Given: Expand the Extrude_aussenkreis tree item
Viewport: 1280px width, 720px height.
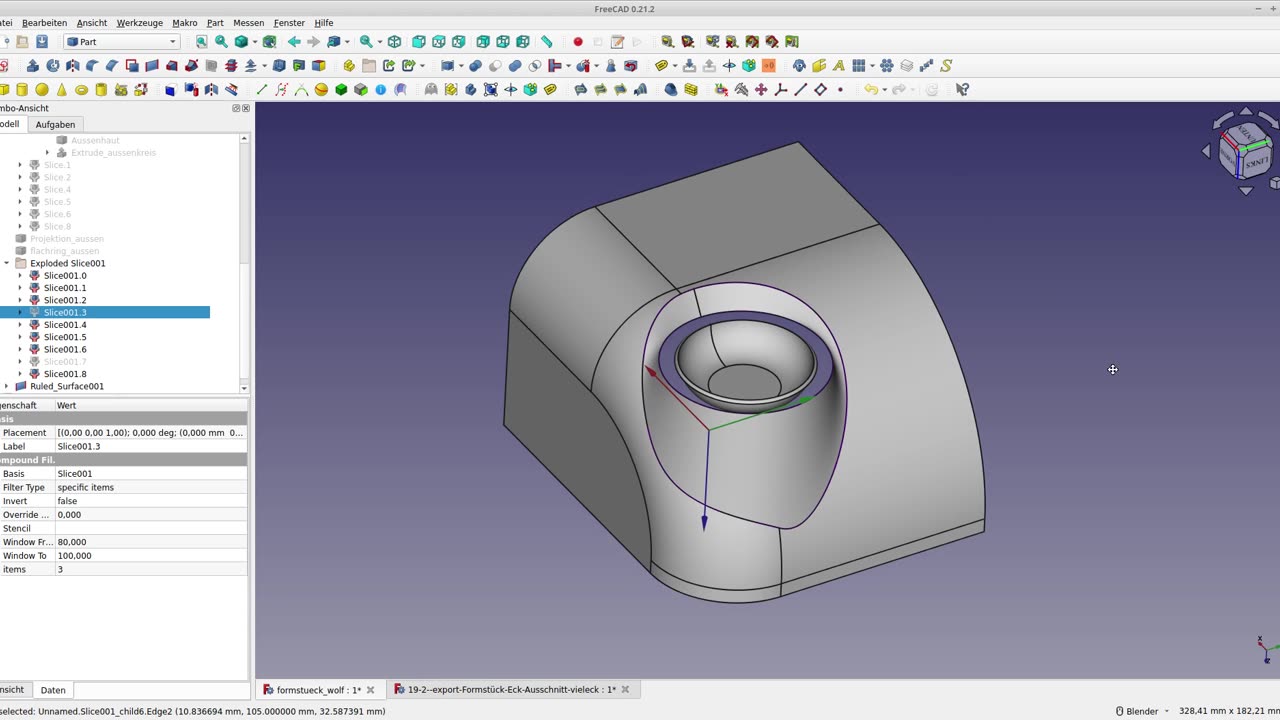Looking at the screenshot, I should pos(47,153).
